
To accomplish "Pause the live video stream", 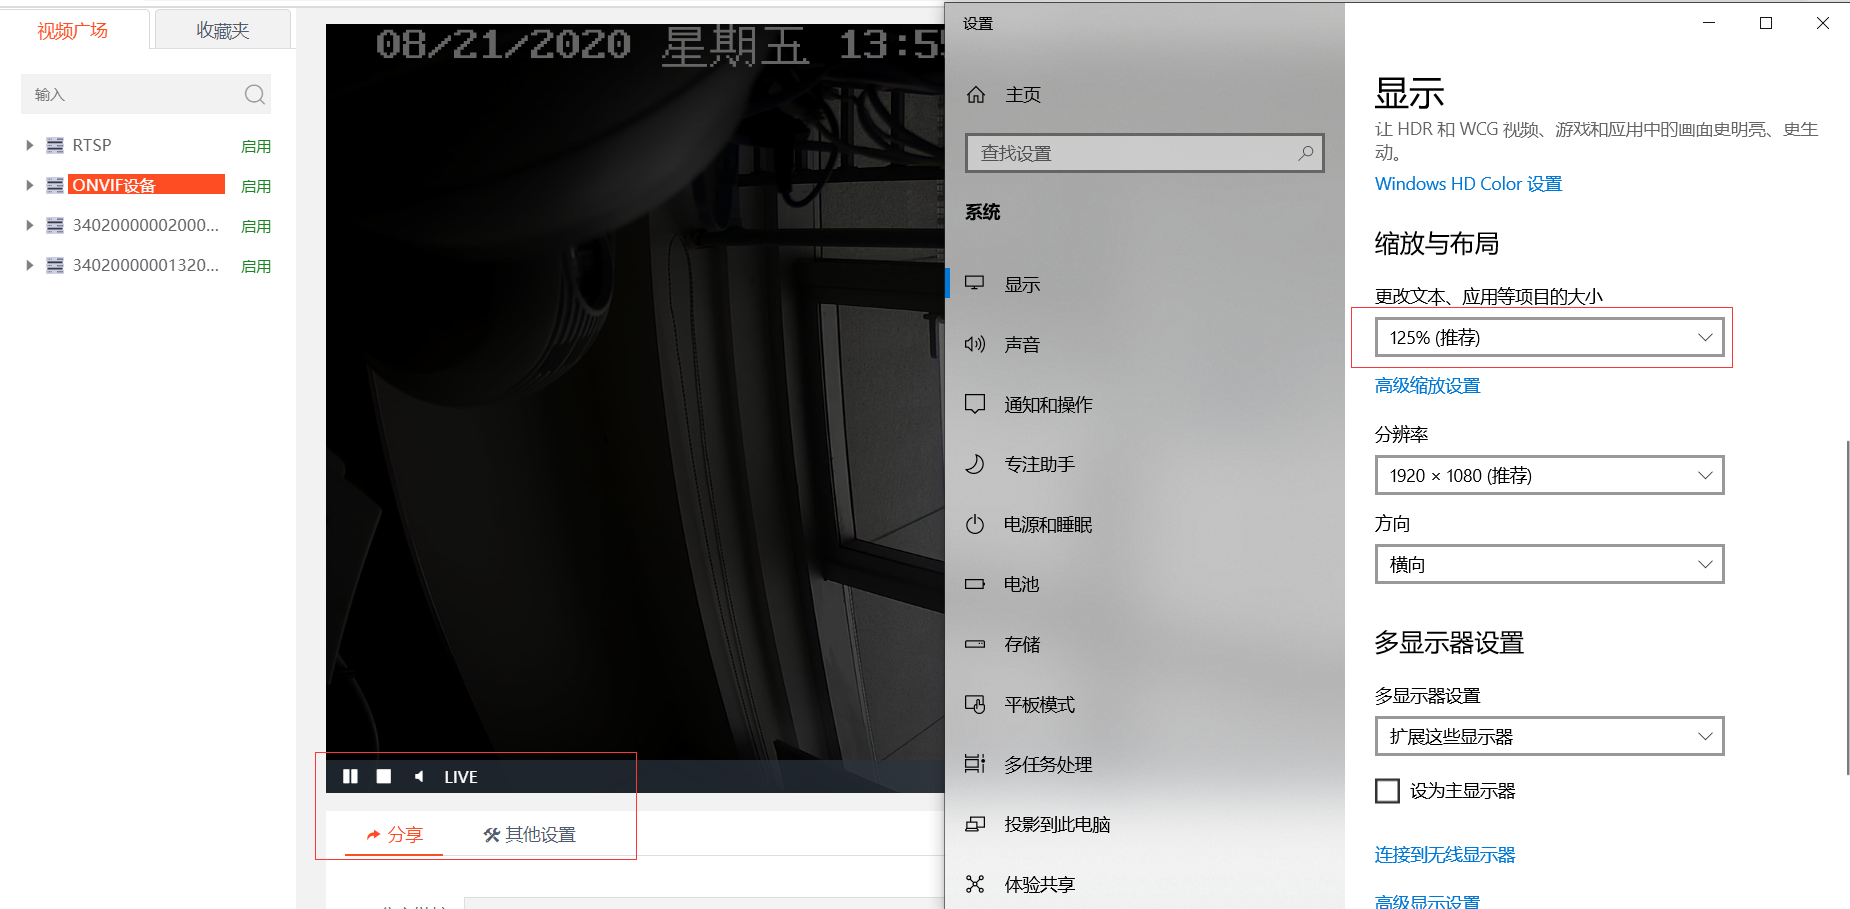I will tap(350, 777).
